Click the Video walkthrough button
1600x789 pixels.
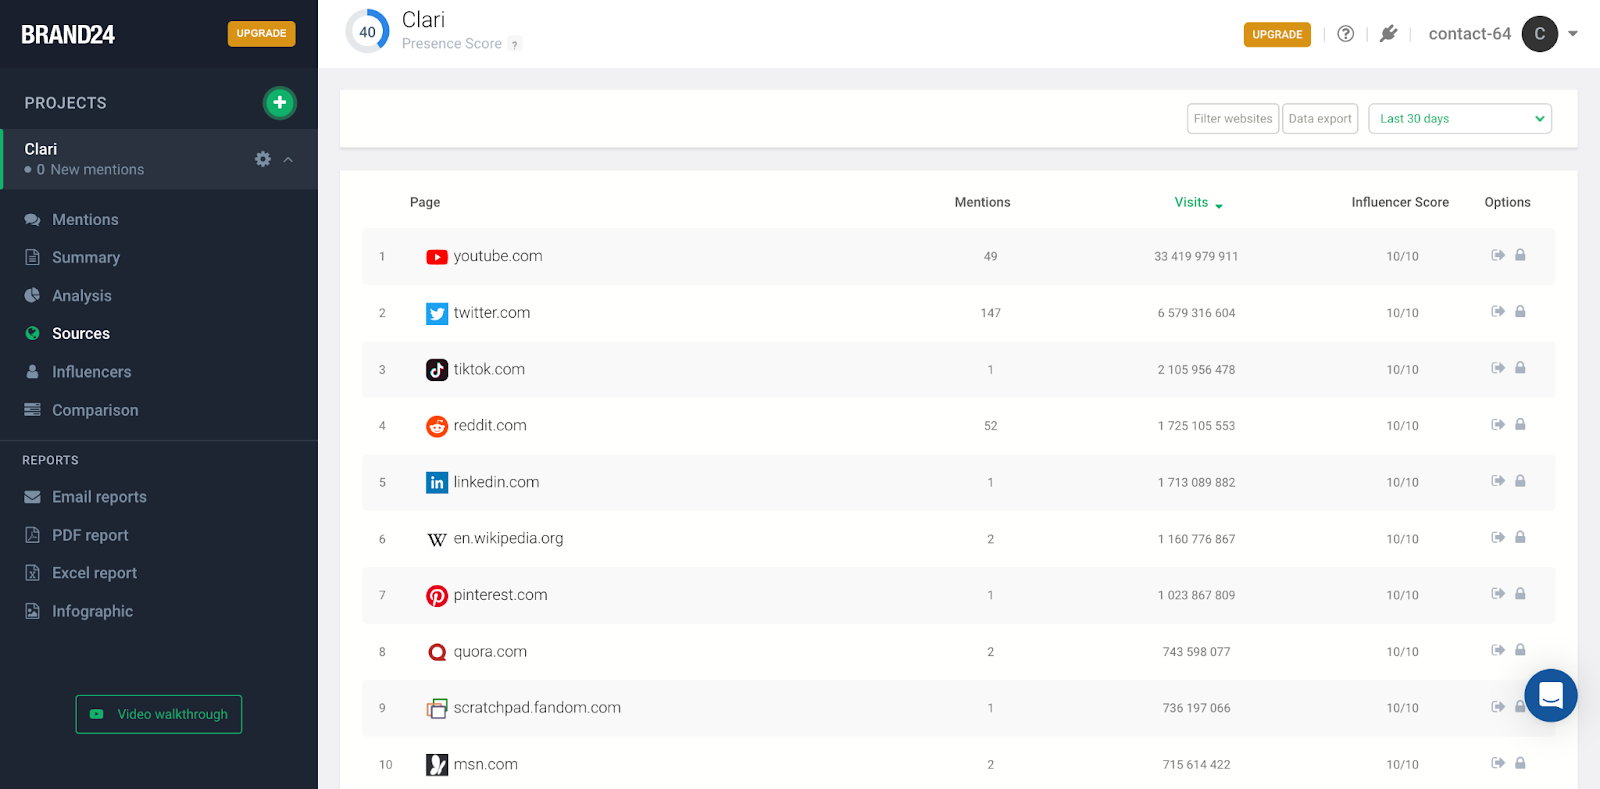159,714
